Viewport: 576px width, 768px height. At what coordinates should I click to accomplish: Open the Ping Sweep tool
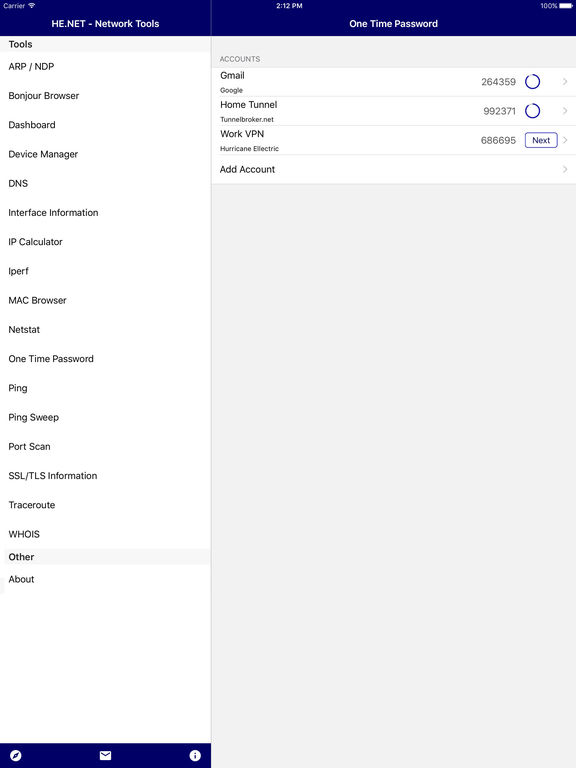[33, 417]
